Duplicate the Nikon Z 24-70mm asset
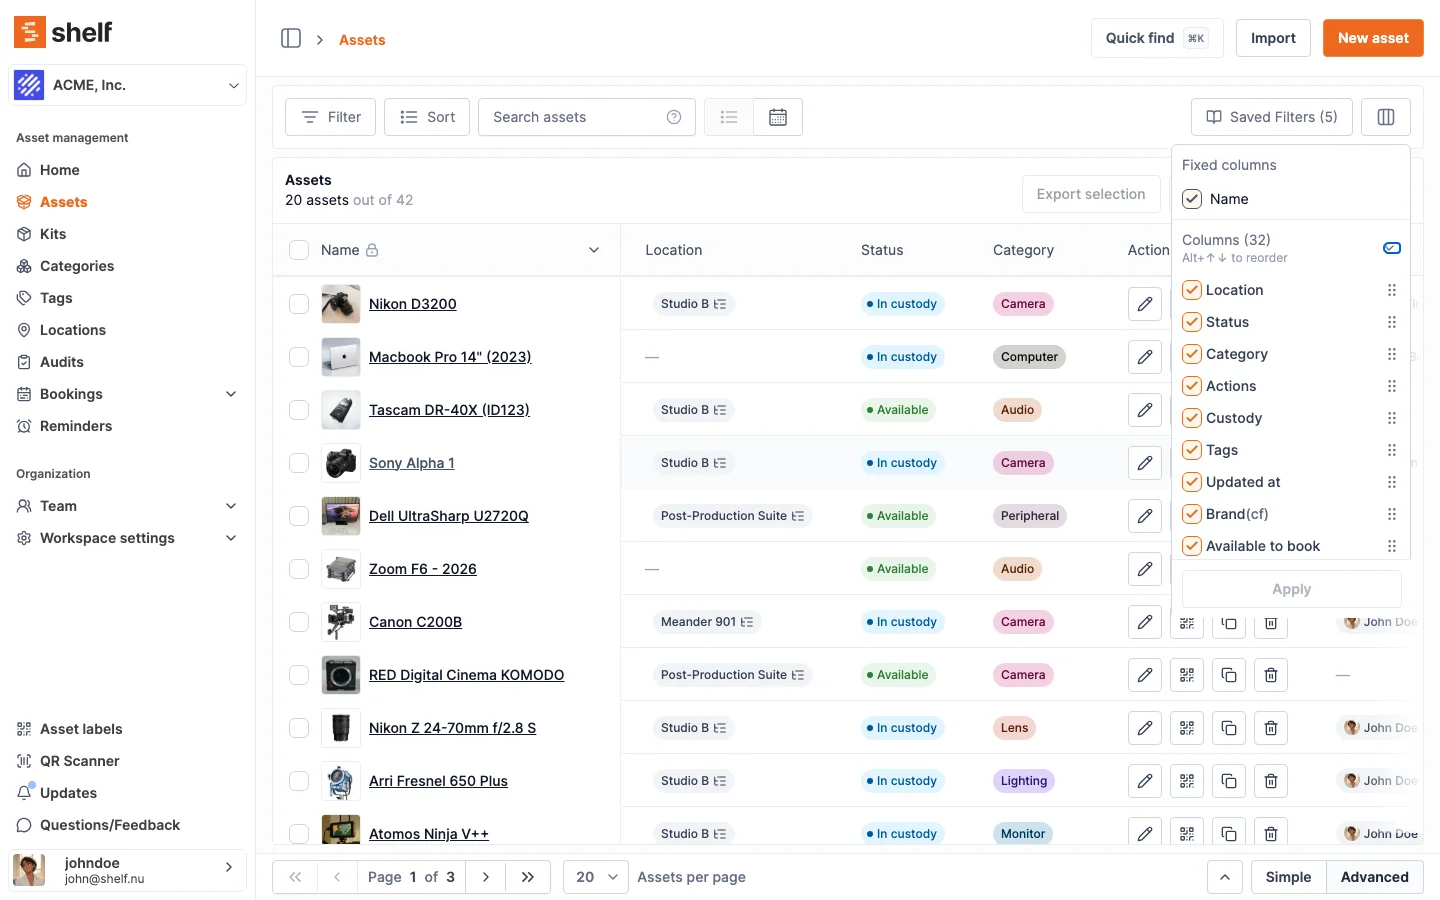Image resolution: width=1440 pixels, height=900 pixels. click(1229, 728)
